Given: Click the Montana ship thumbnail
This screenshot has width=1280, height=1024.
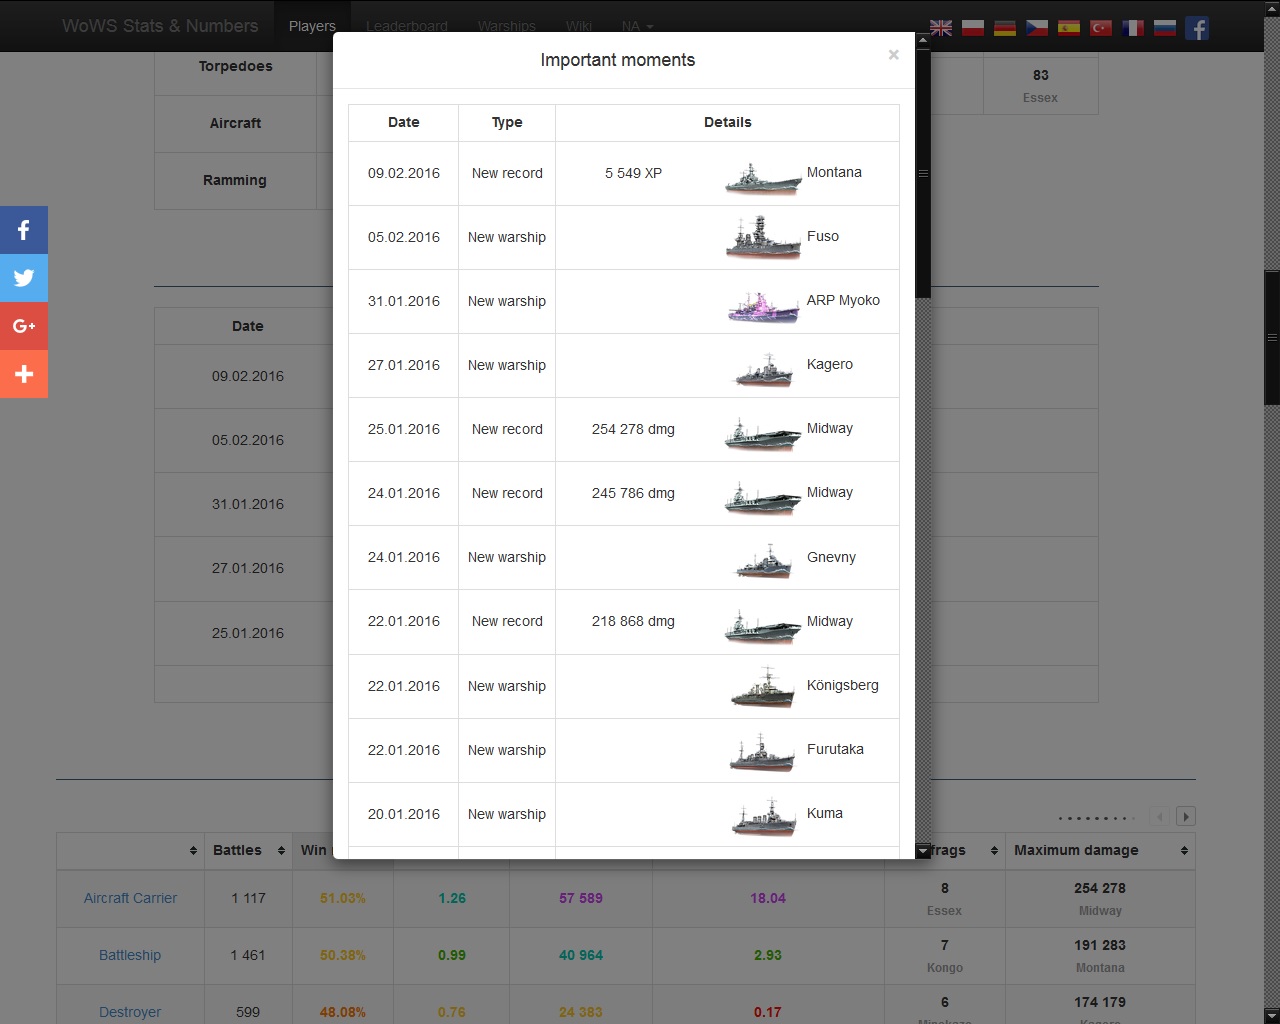Looking at the screenshot, I should point(762,176).
